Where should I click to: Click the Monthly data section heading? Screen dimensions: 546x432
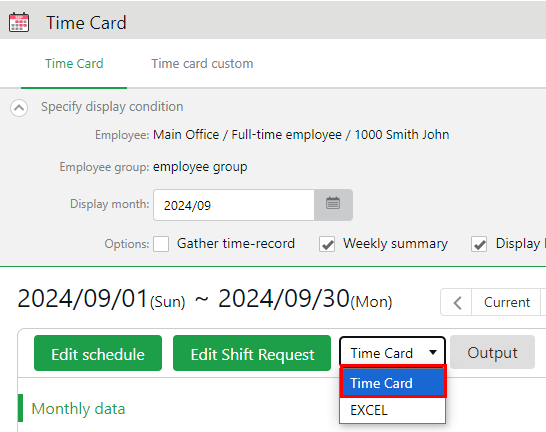click(x=78, y=408)
